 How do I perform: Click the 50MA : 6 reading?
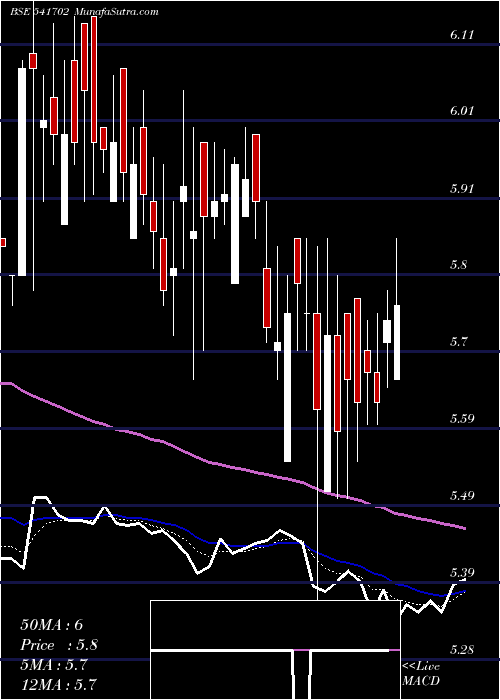[x=52, y=625]
